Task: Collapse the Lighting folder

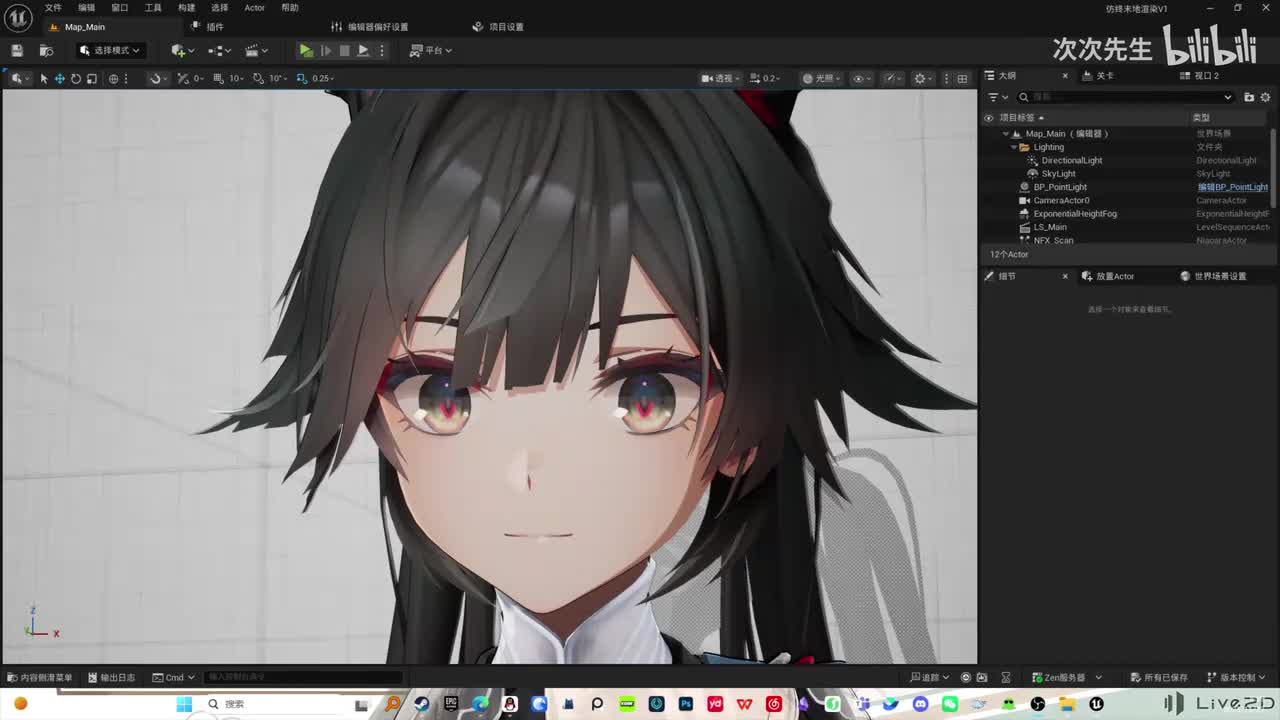Action: (1013, 147)
